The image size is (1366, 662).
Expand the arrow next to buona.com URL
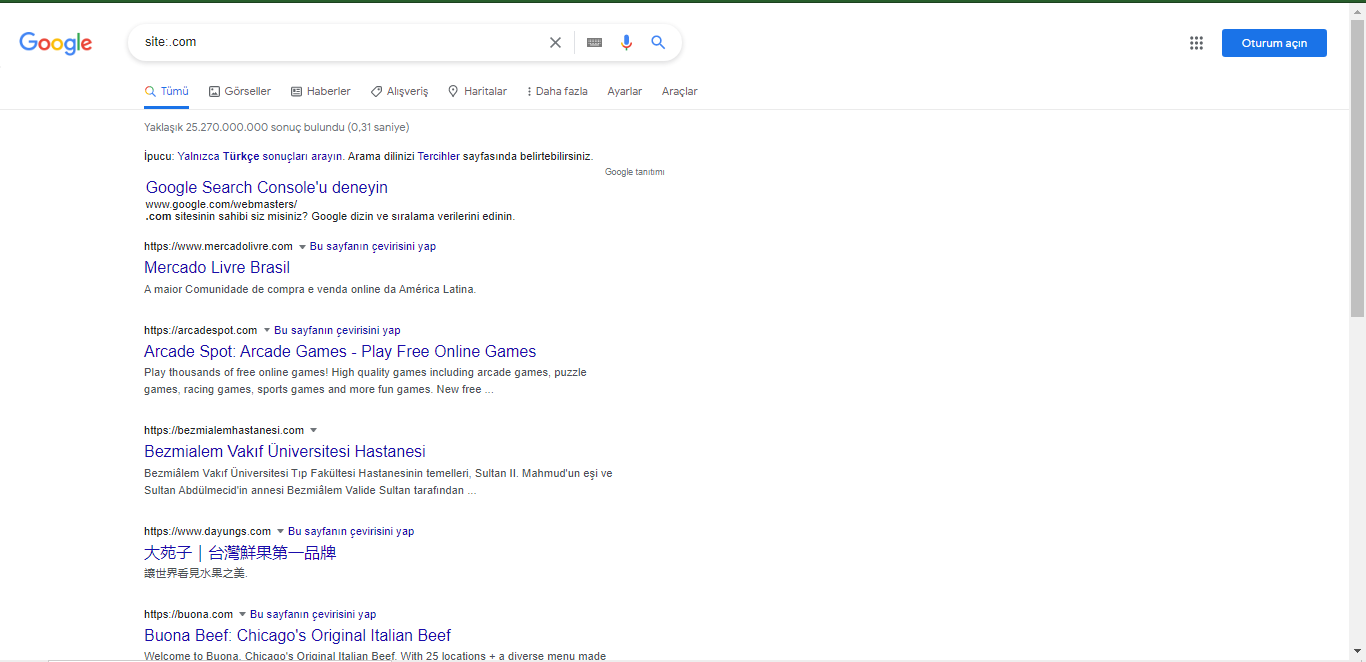tap(242, 615)
